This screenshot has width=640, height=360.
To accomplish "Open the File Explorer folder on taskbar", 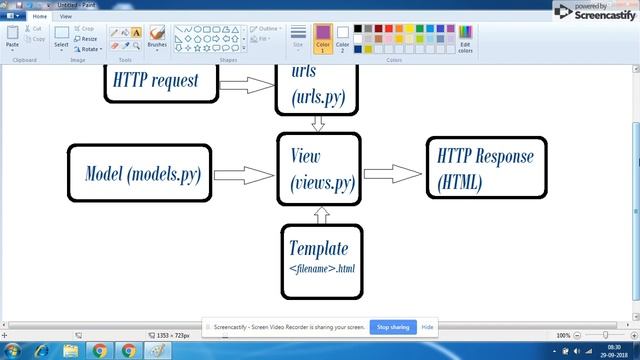I will pyautogui.click(x=70, y=351).
